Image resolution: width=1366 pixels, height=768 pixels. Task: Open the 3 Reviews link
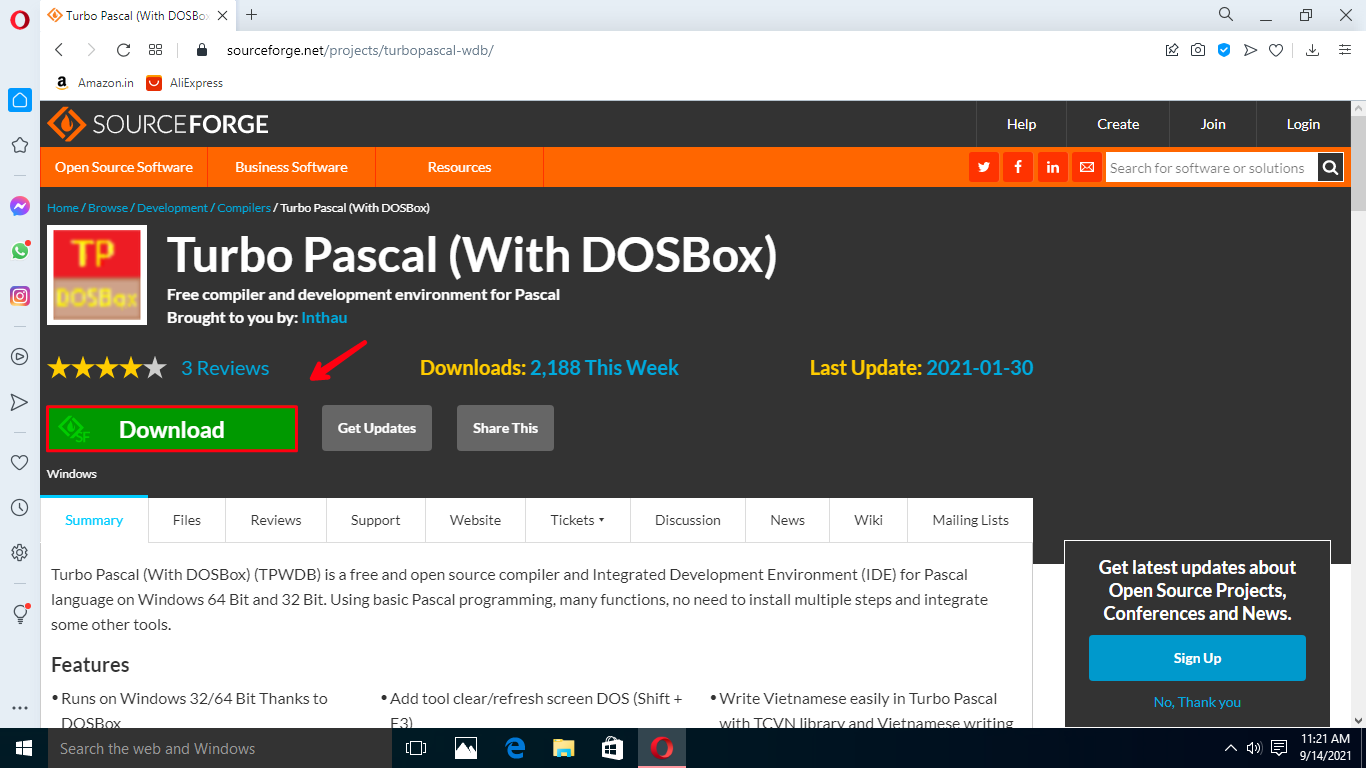[x=225, y=368]
